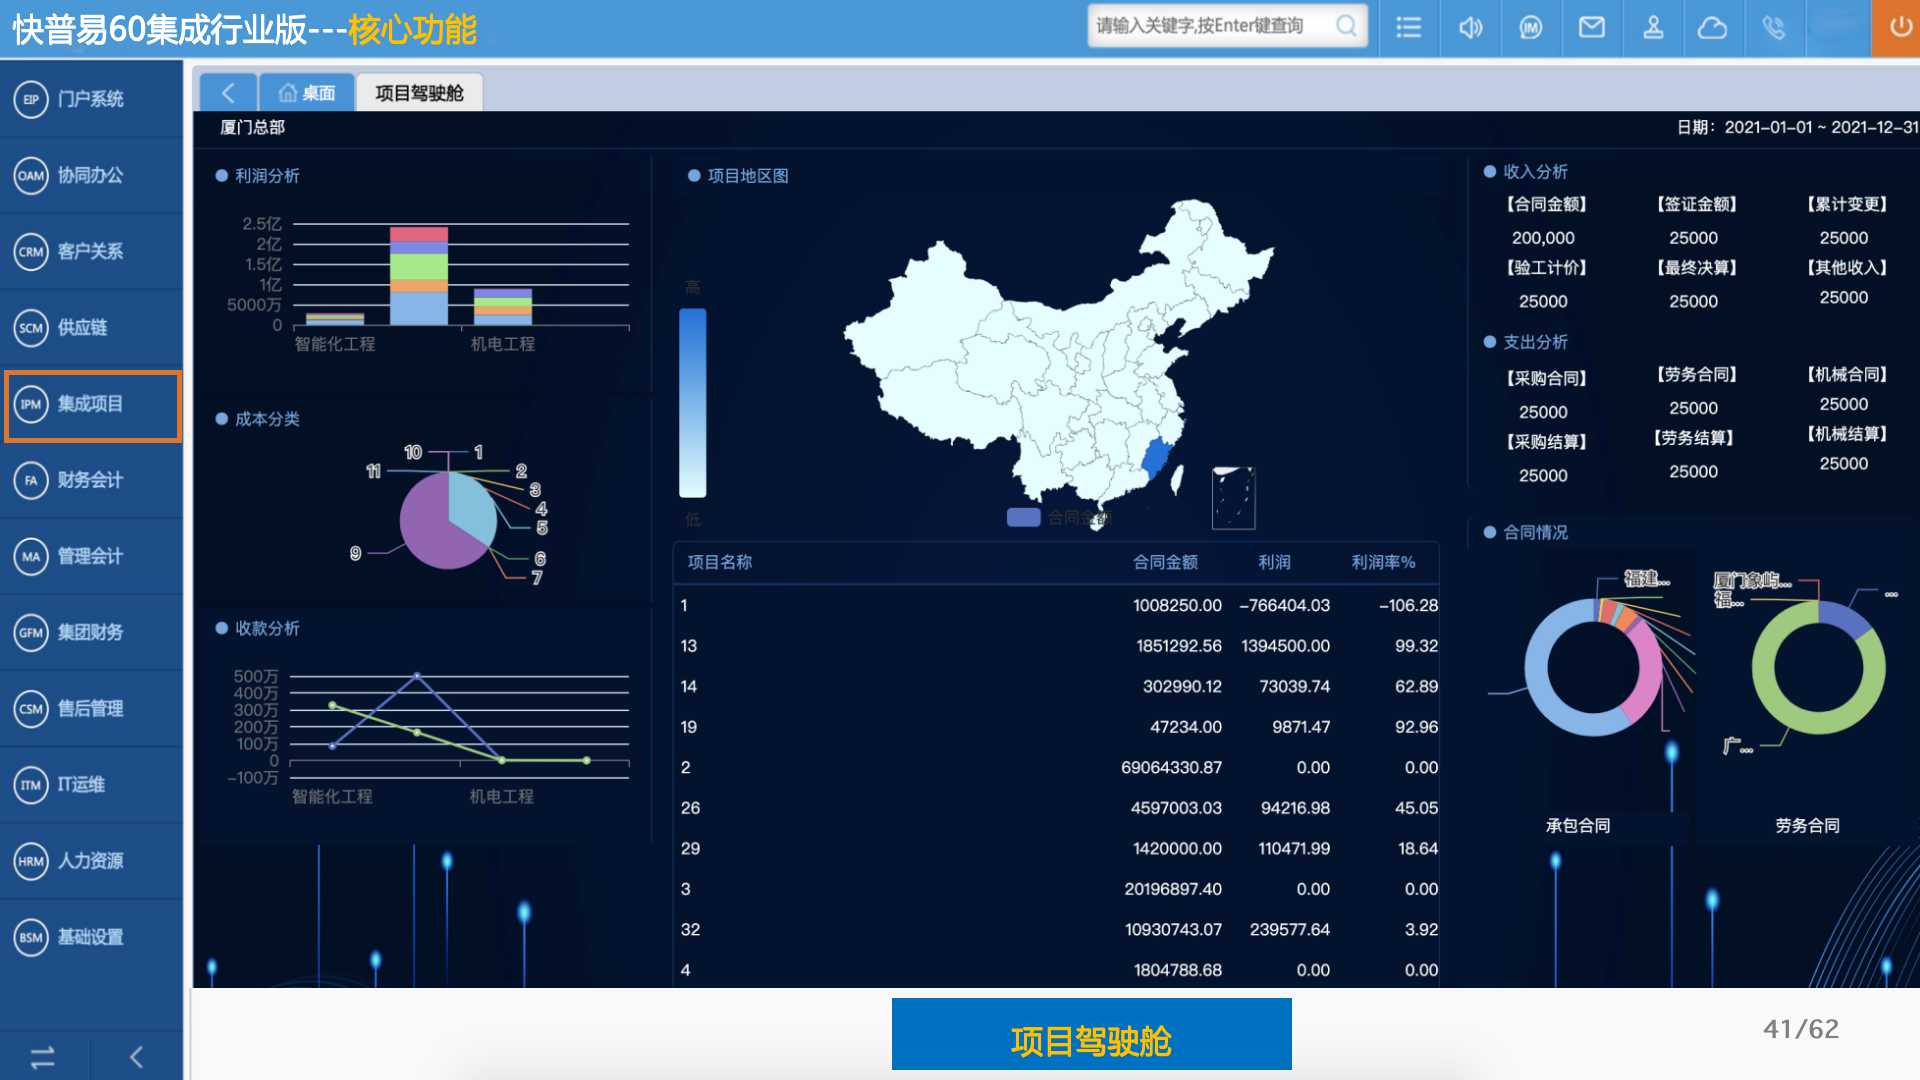Open the cloud icon in header
The width and height of the screenshot is (1920, 1080).
click(x=1712, y=28)
